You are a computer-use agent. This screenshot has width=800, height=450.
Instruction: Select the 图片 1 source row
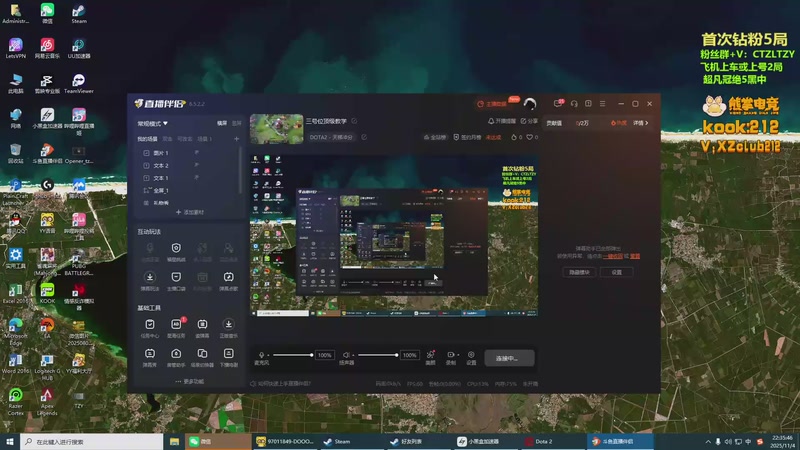(189, 153)
